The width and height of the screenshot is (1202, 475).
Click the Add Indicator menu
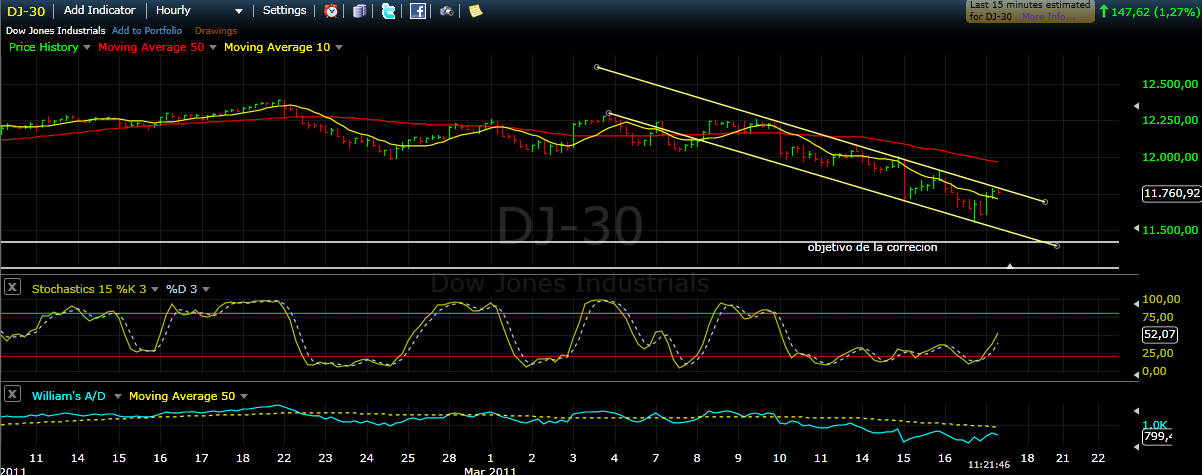point(99,10)
